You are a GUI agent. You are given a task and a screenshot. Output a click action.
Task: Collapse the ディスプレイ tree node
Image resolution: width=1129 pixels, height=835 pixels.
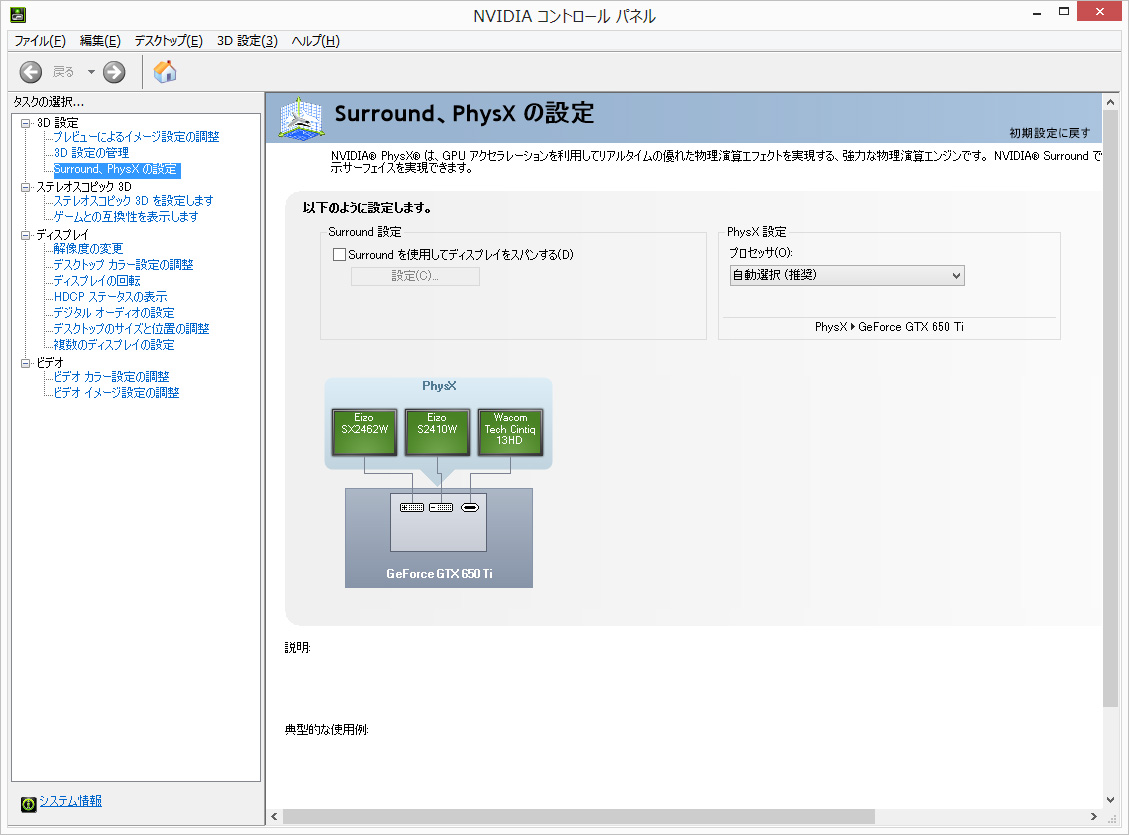click(26, 235)
